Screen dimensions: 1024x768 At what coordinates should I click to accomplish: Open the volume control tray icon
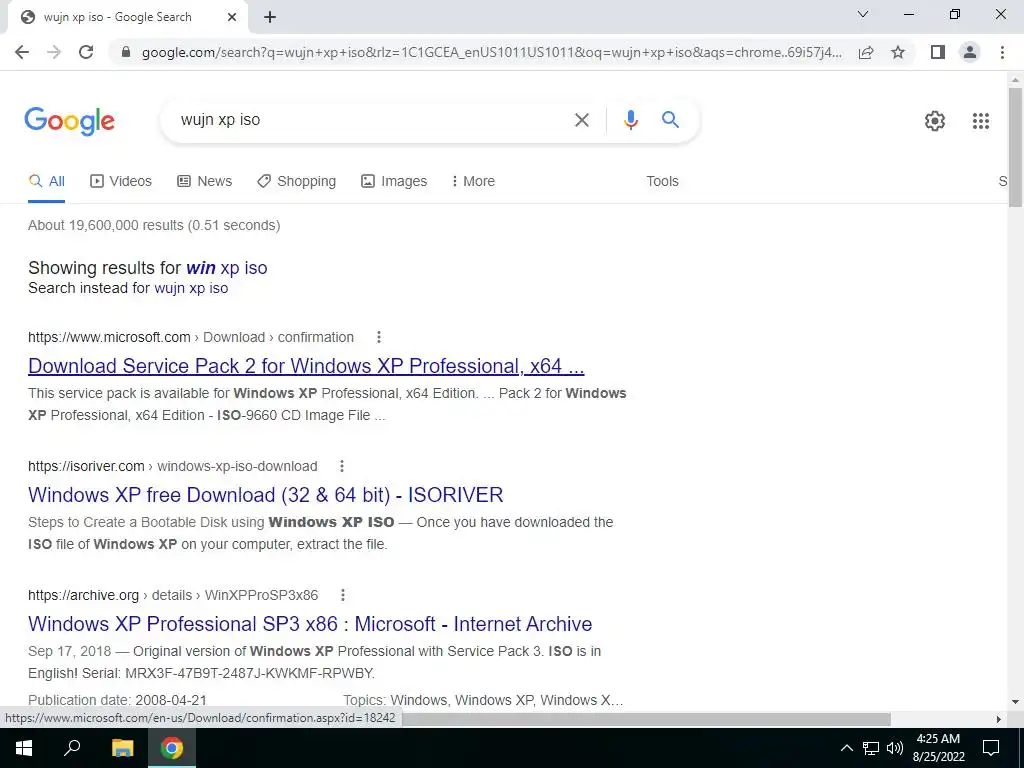pyautogui.click(x=895, y=748)
